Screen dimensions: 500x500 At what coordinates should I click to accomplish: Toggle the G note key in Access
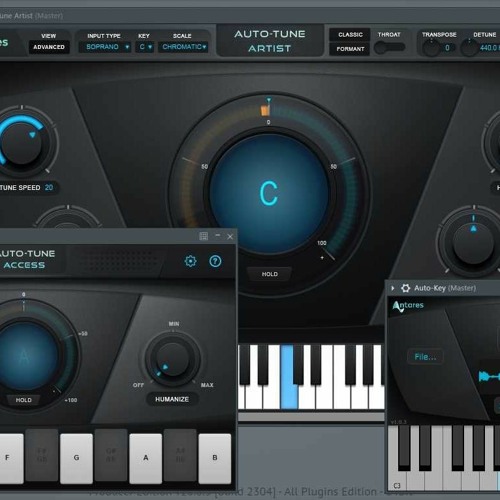[x=76, y=458]
